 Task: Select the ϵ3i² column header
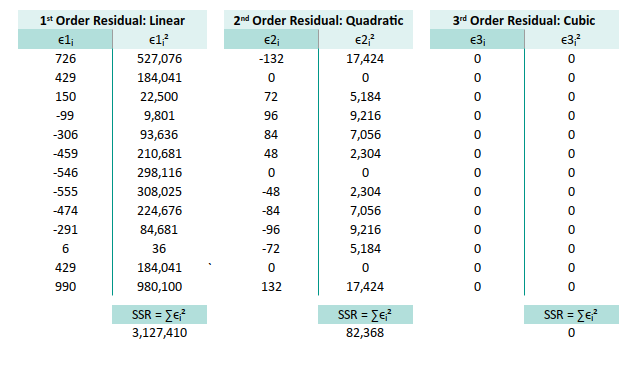571,40
